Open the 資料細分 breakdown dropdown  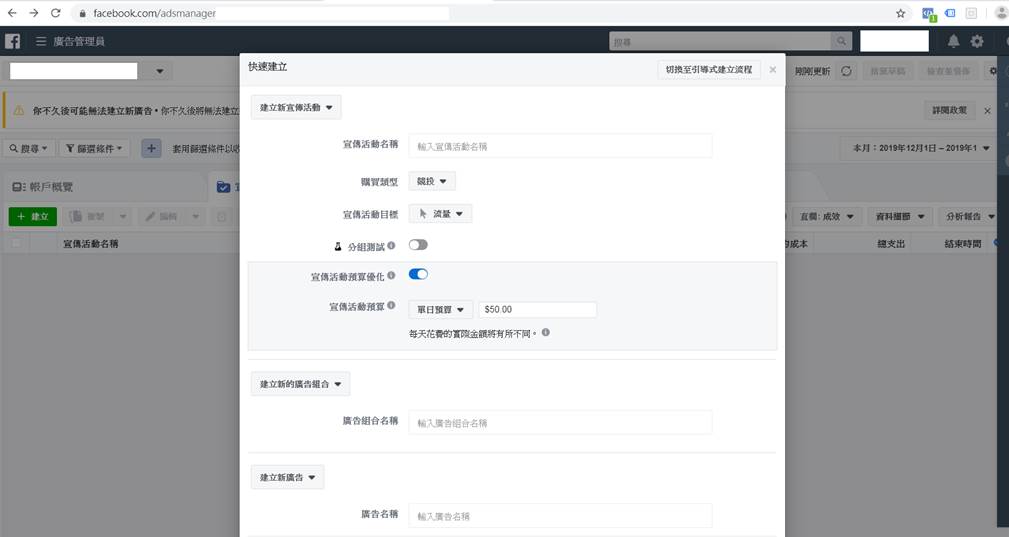900,217
